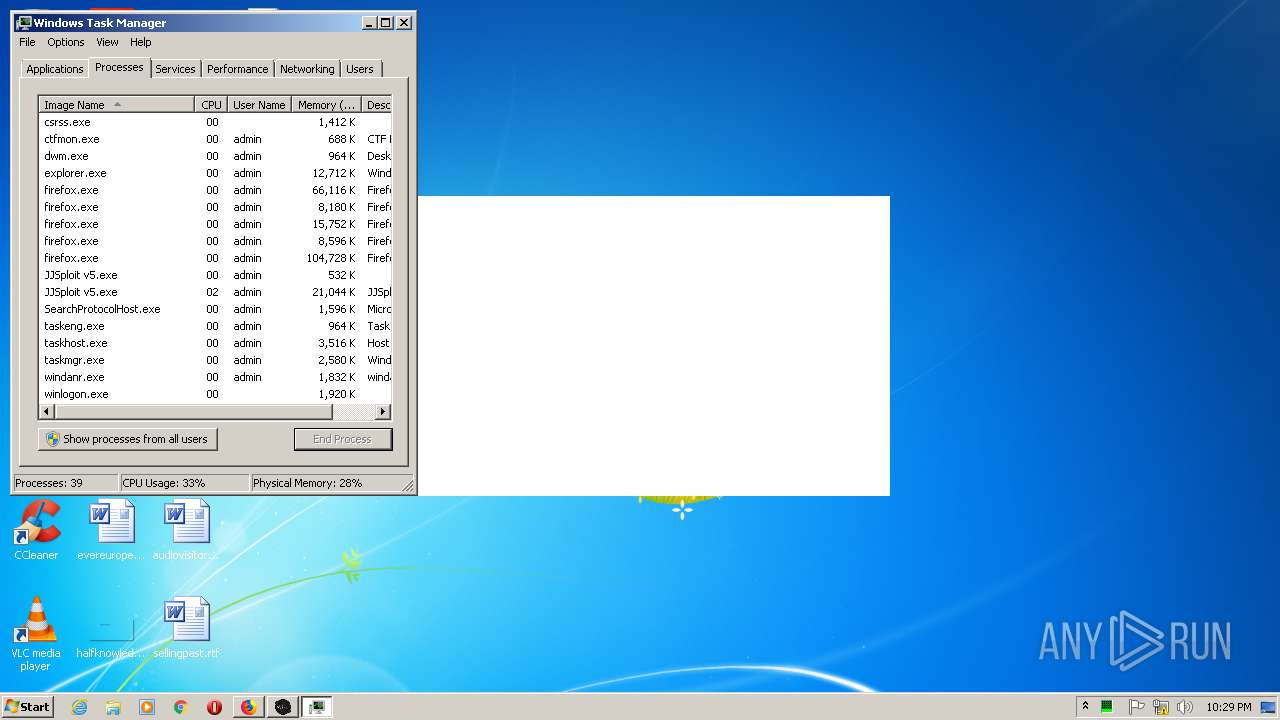Click the End Process button

pyautogui.click(x=343, y=439)
